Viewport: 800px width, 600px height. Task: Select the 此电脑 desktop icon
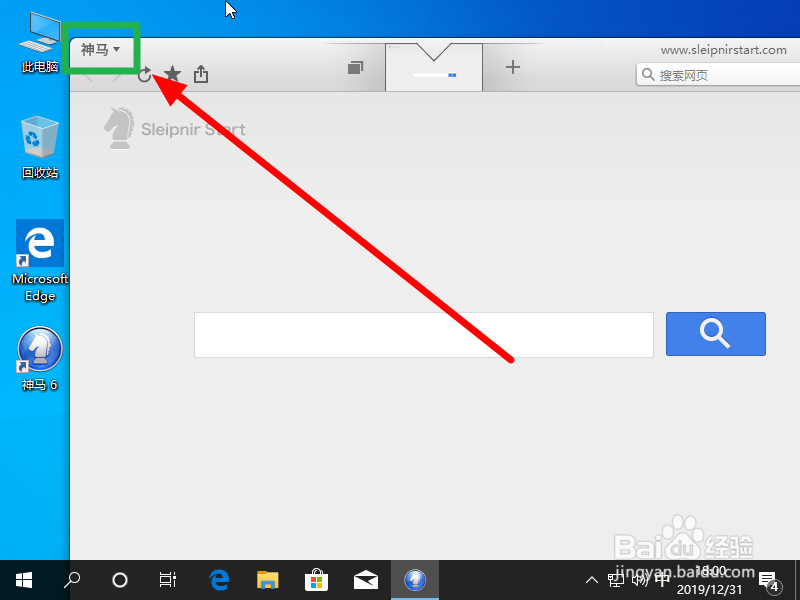tap(40, 43)
